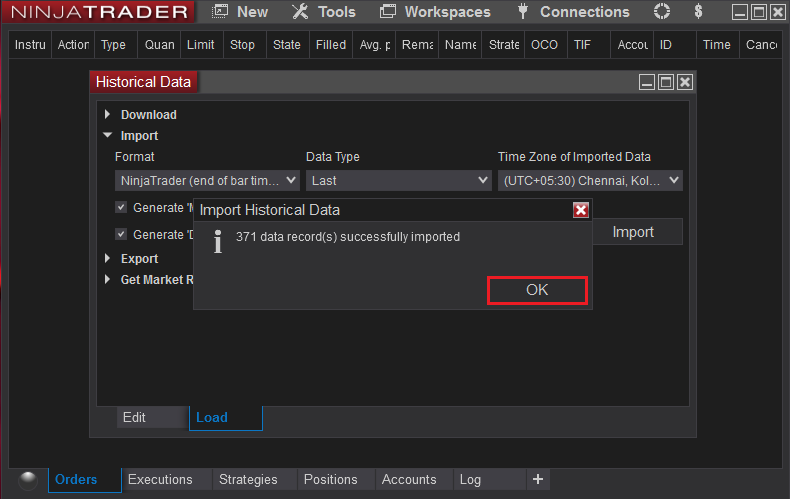Select the Orders tab
790x499 pixels.
[85, 479]
